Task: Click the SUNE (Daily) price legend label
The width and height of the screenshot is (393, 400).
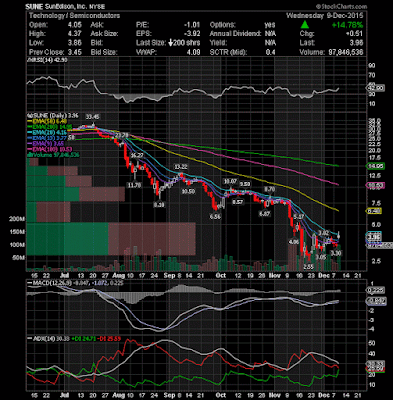Action: (x=52, y=116)
